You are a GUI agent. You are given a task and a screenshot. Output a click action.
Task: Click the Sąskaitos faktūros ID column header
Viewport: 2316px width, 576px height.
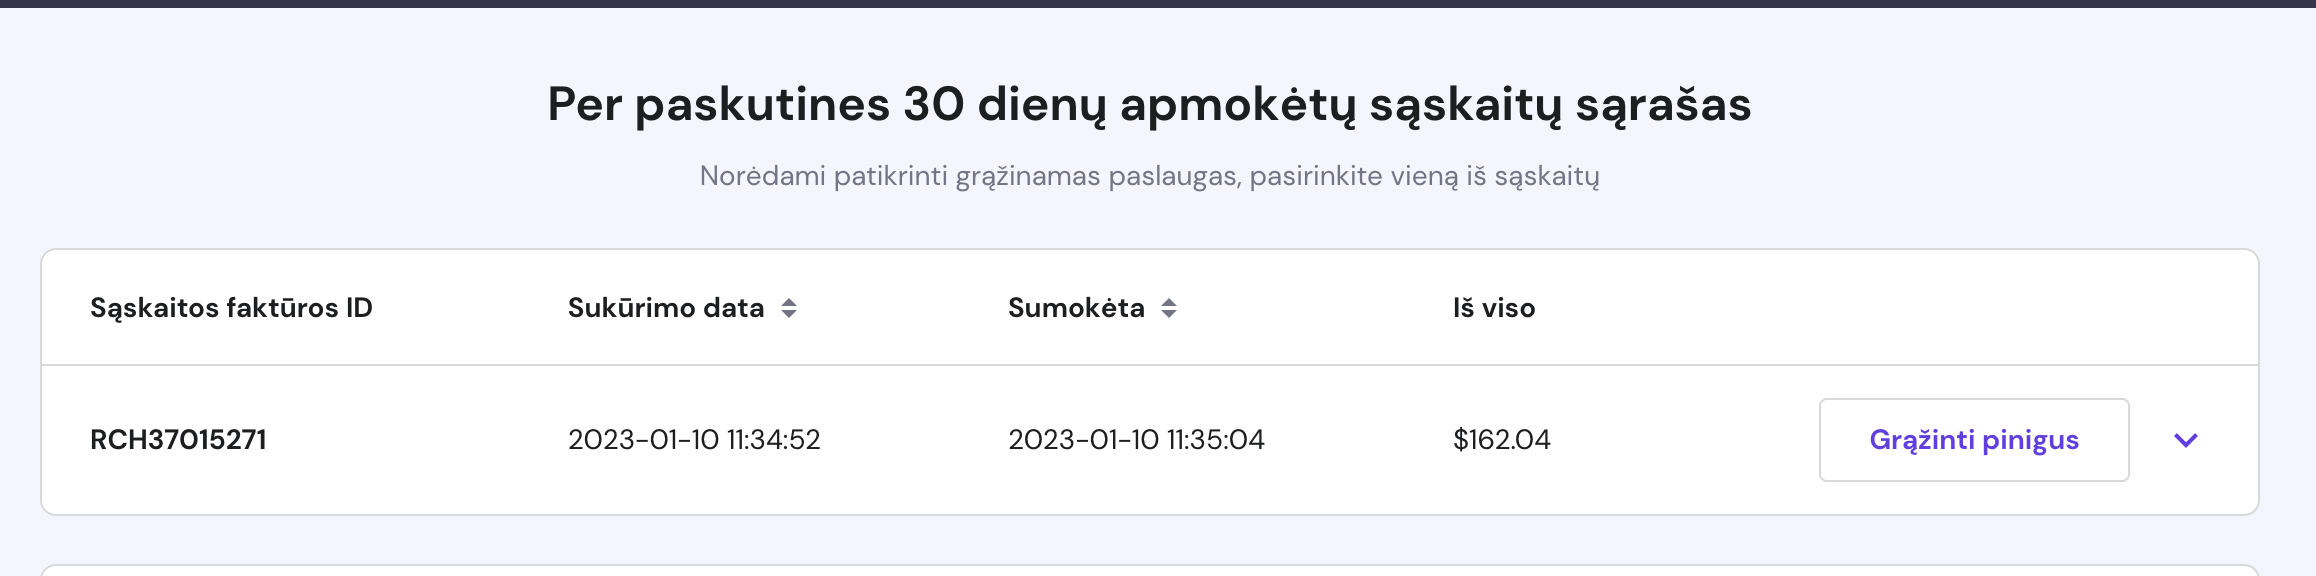tap(231, 308)
